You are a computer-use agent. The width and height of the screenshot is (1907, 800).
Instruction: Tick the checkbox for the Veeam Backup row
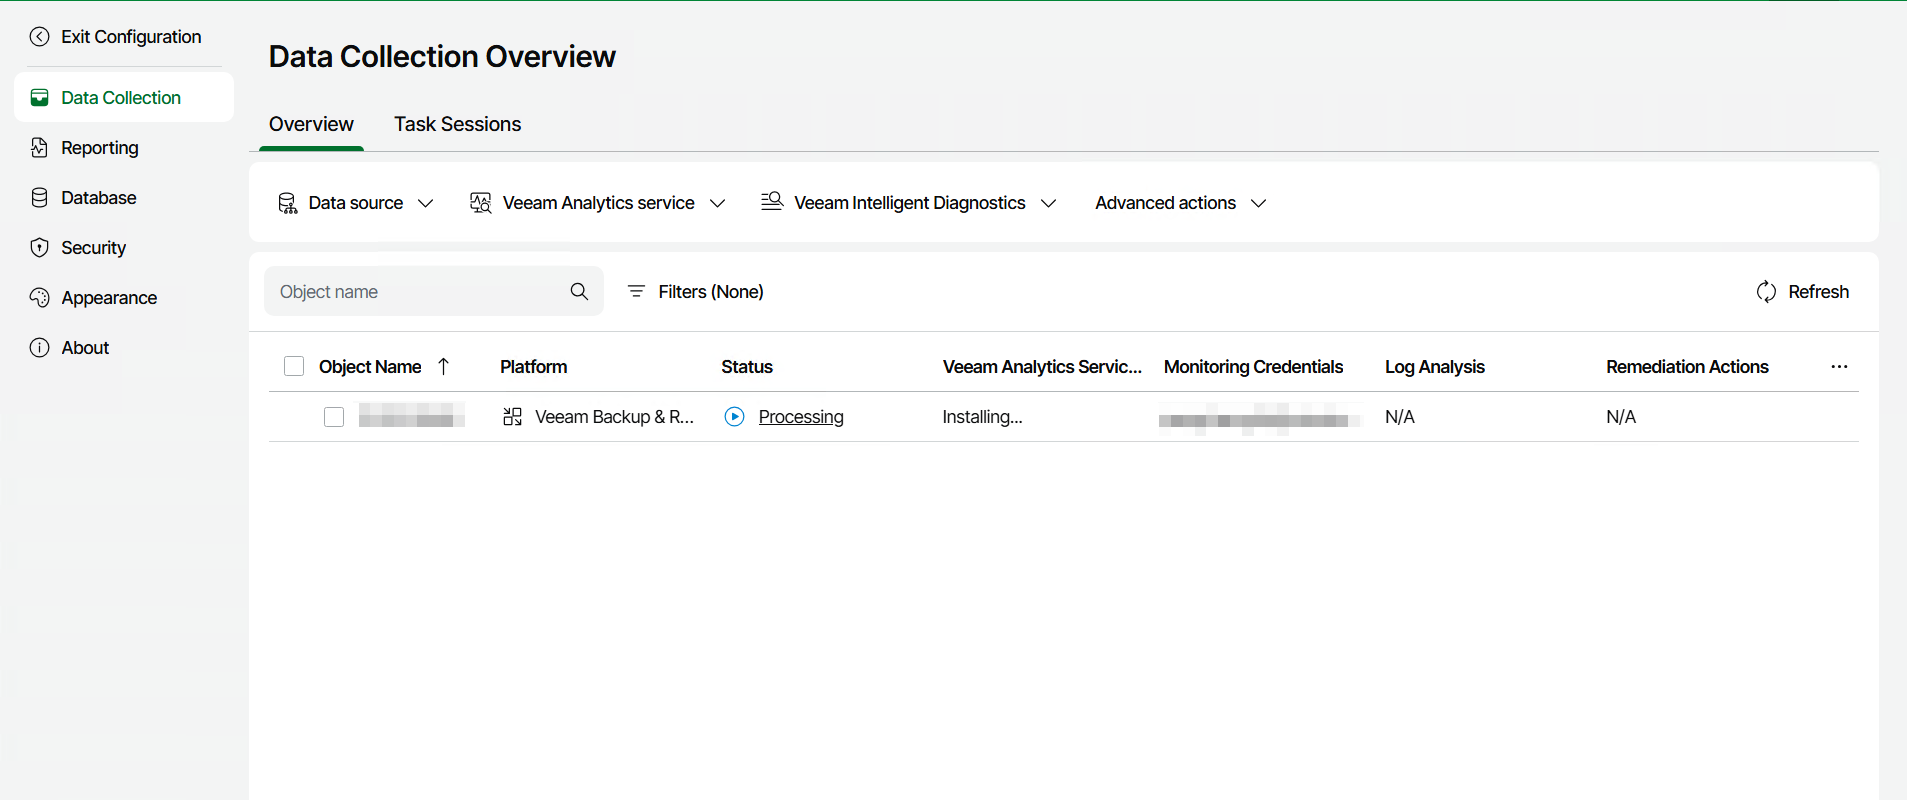point(334,416)
